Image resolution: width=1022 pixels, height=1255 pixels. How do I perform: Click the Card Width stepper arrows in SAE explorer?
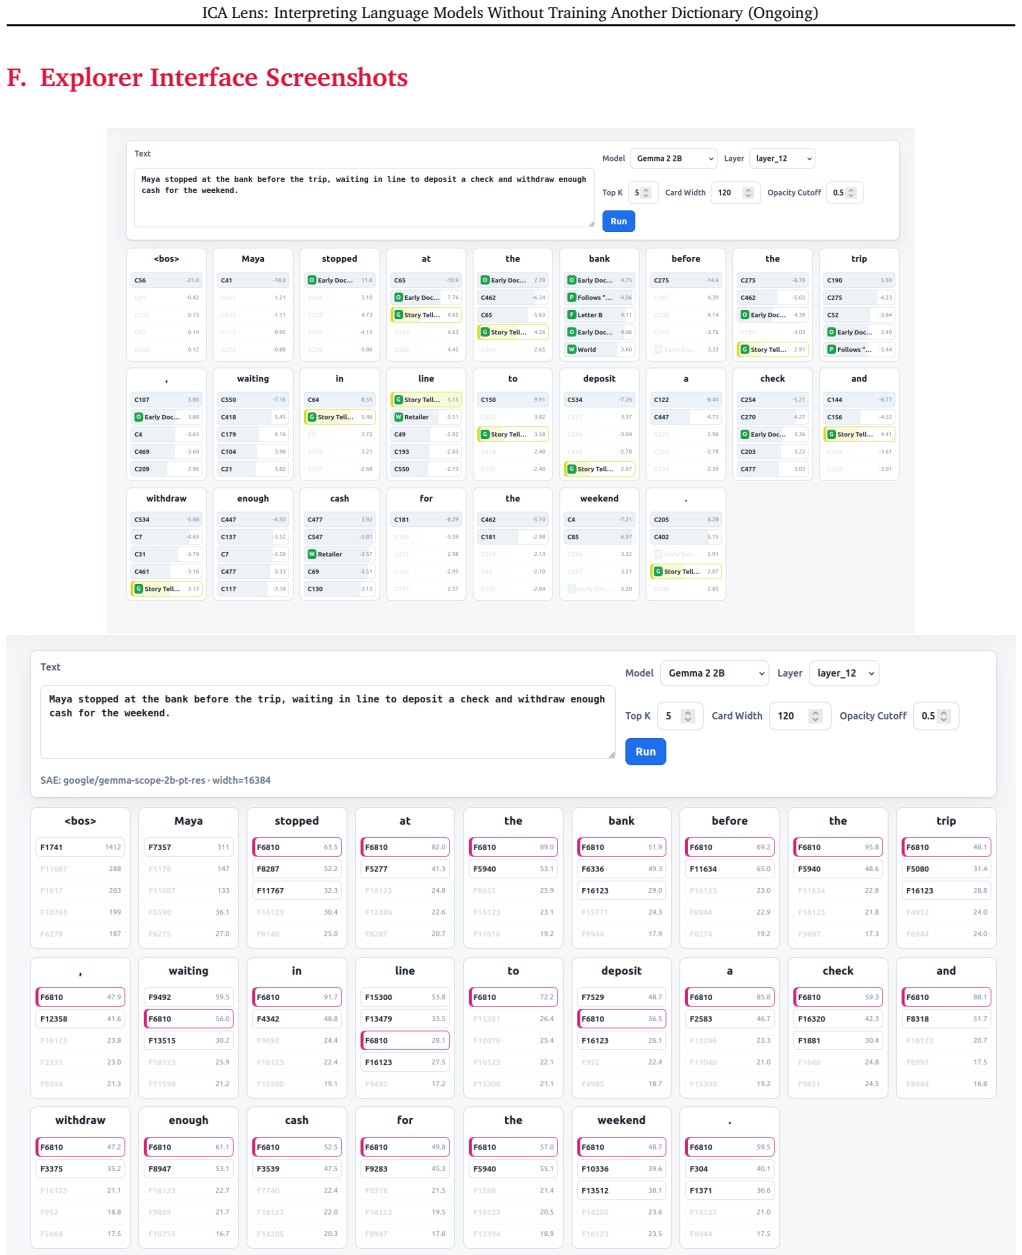(815, 716)
